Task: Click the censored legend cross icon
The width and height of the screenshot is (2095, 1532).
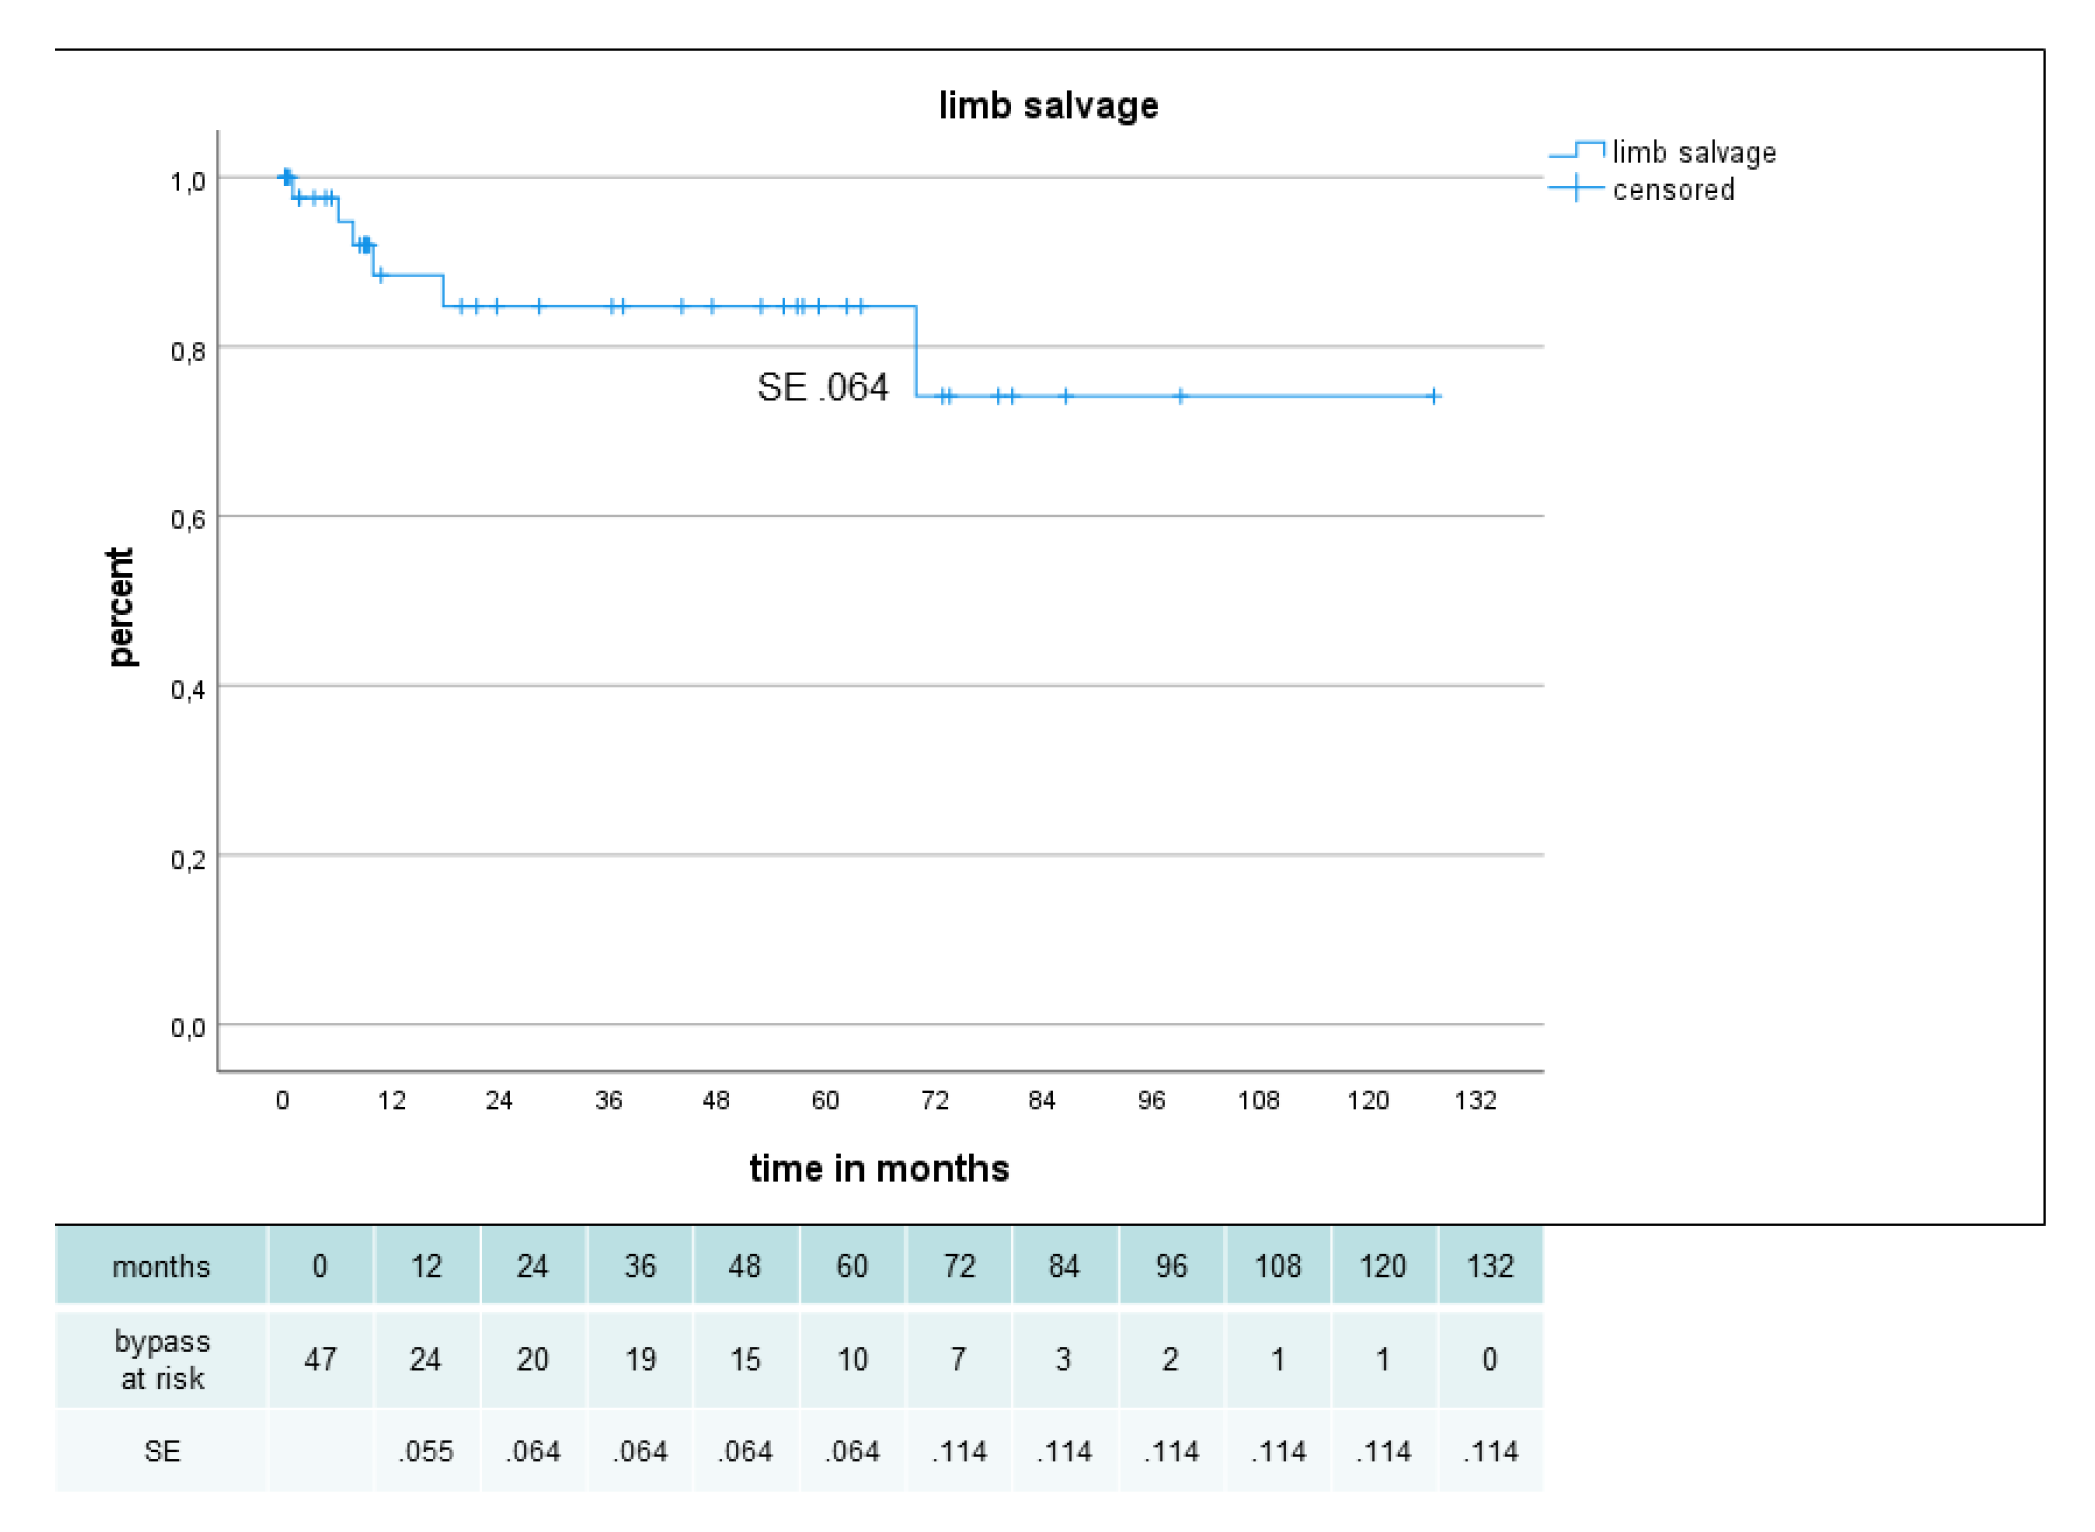Action: click(x=1576, y=188)
